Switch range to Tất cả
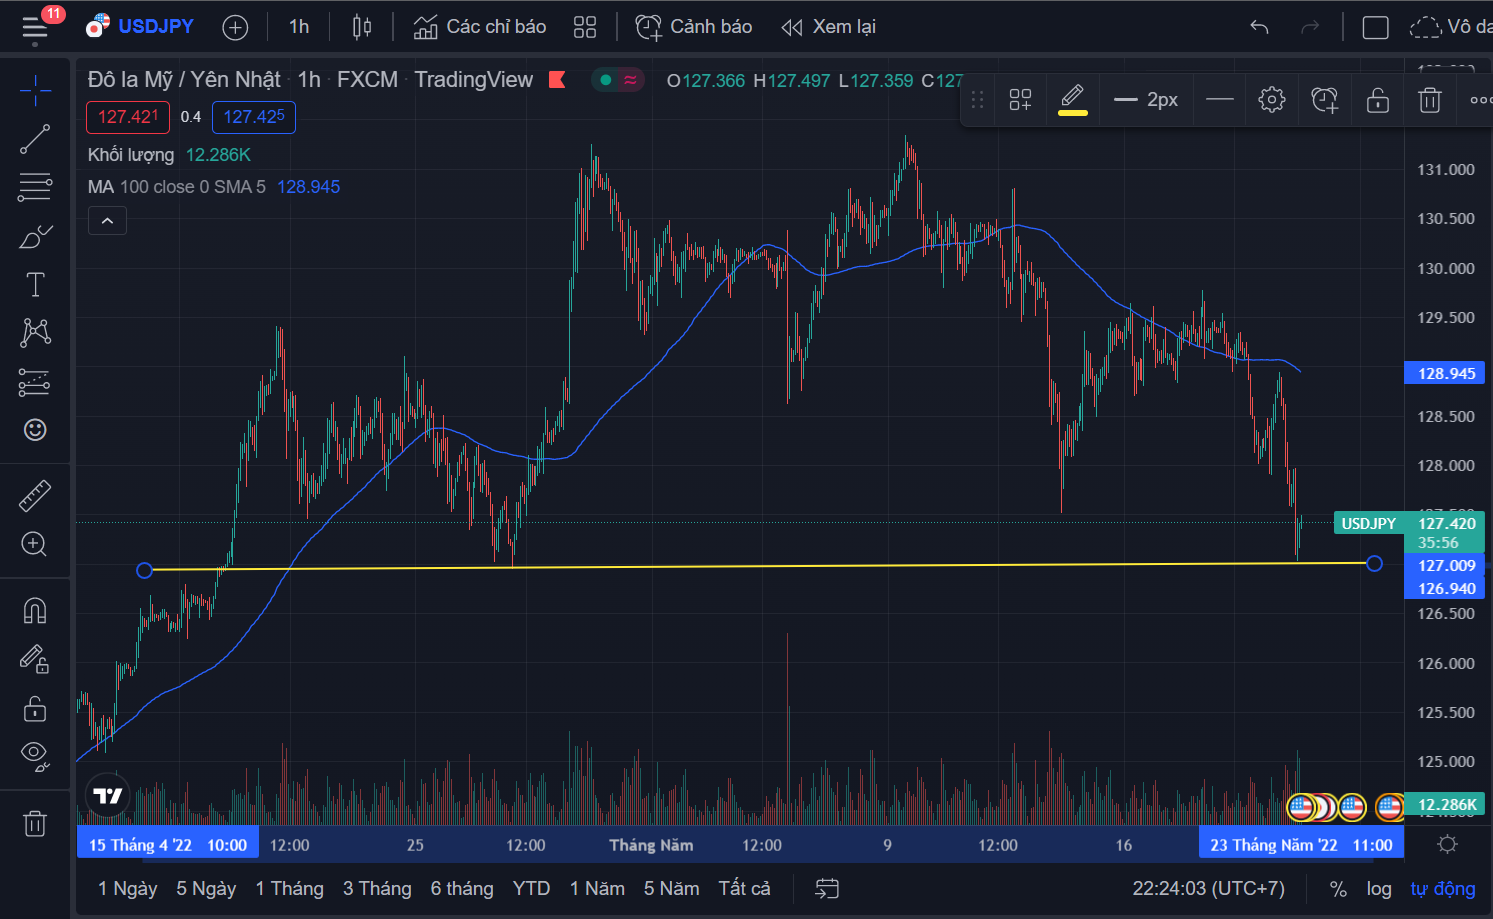 (x=745, y=889)
